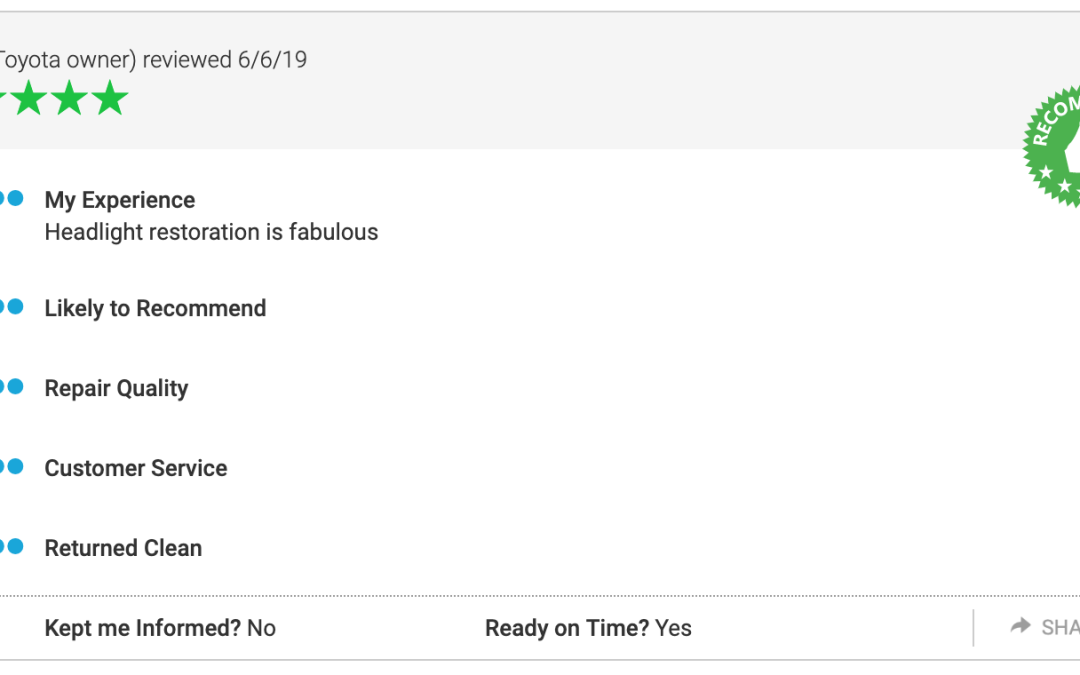Click the blue dot beside Likely to Recommend
The width and height of the screenshot is (1080, 675).
click(x=15, y=307)
